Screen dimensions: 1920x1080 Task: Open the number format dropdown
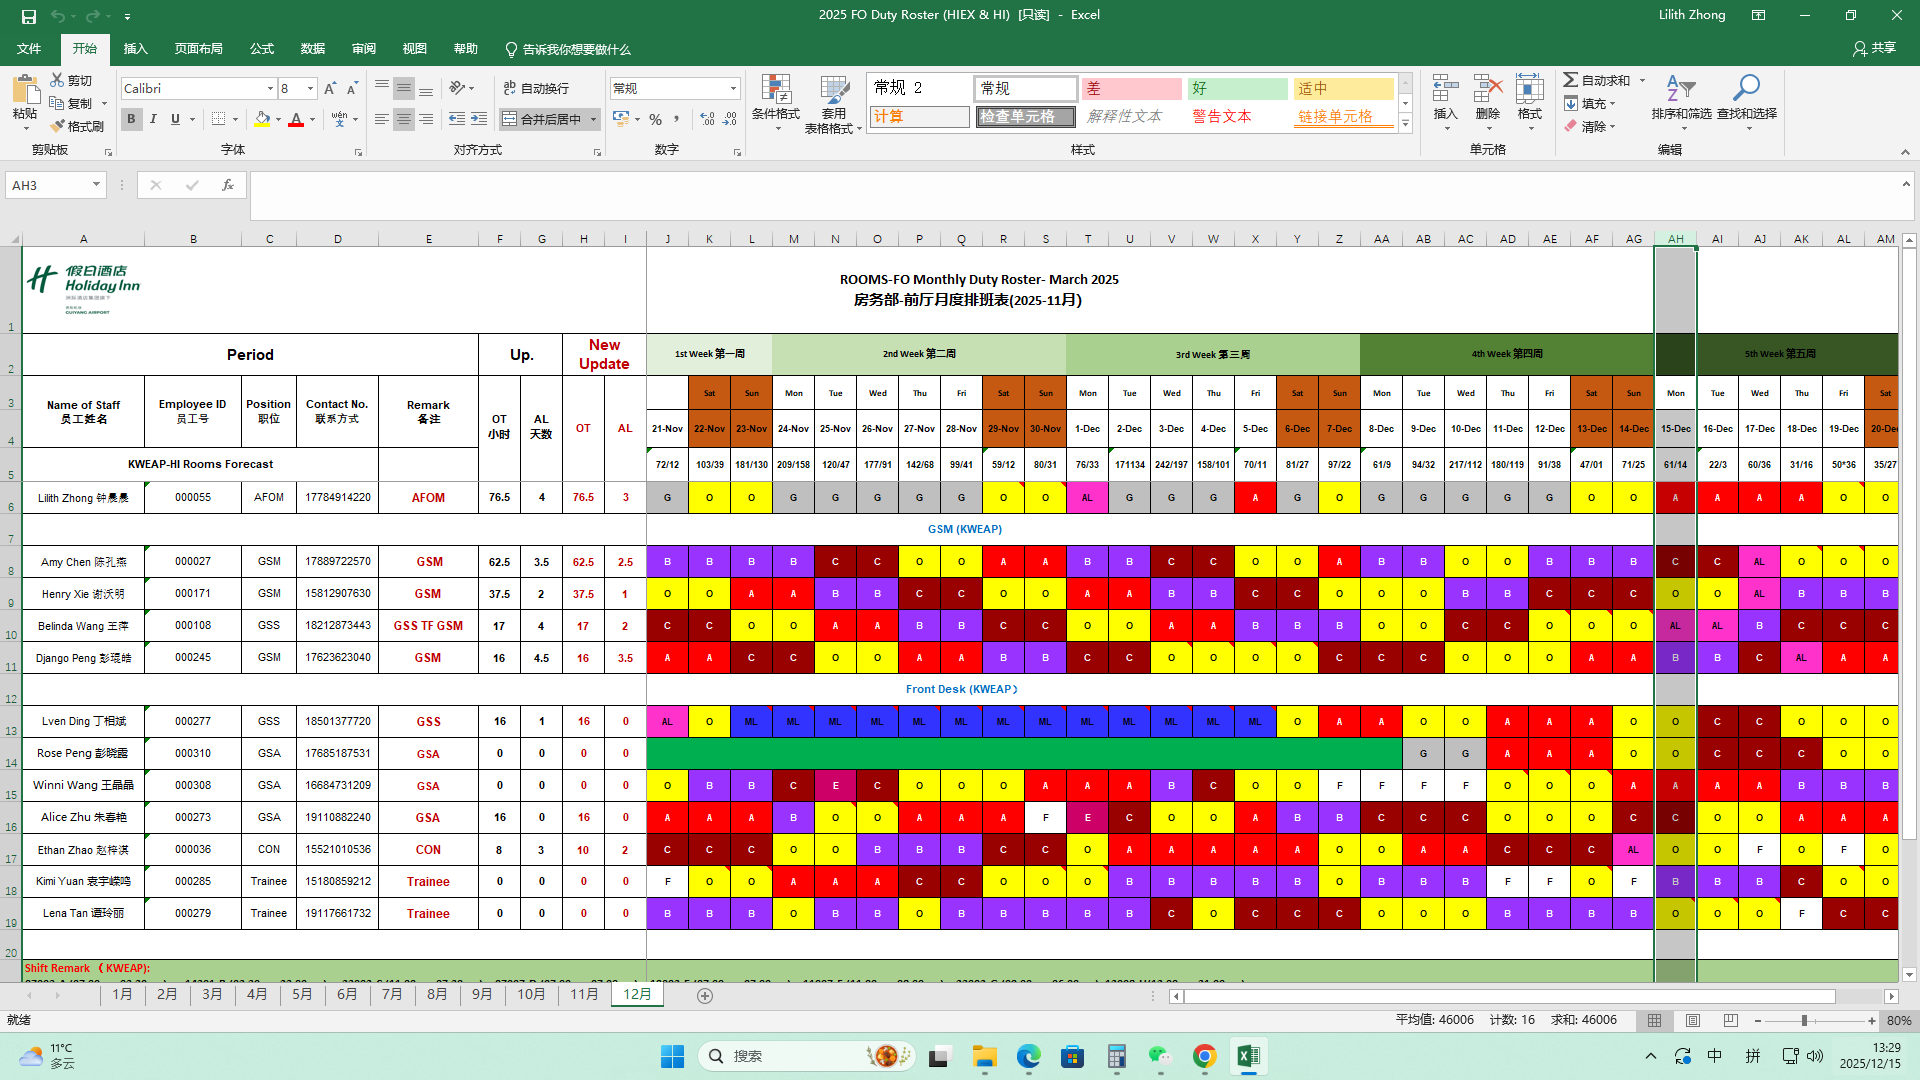pyautogui.click(x=733, y=89)
